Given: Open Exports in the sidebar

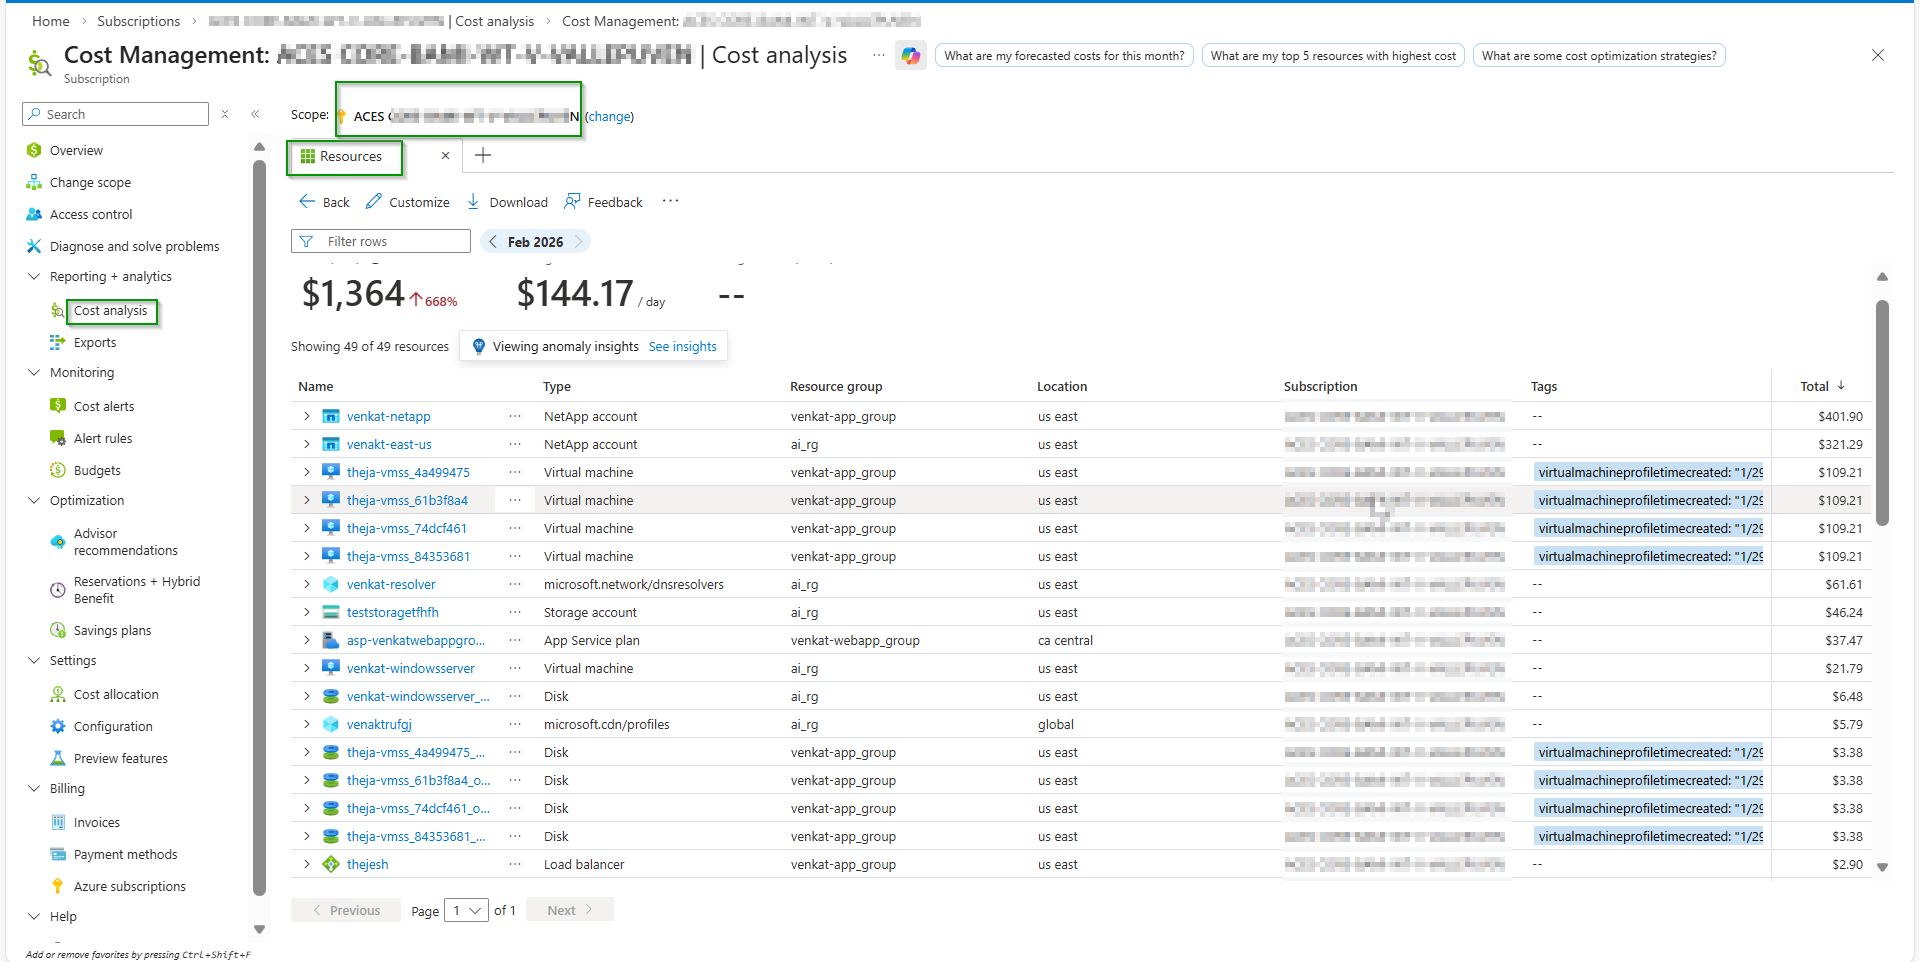Looking at the screenshot, I should tap(95, 343).
